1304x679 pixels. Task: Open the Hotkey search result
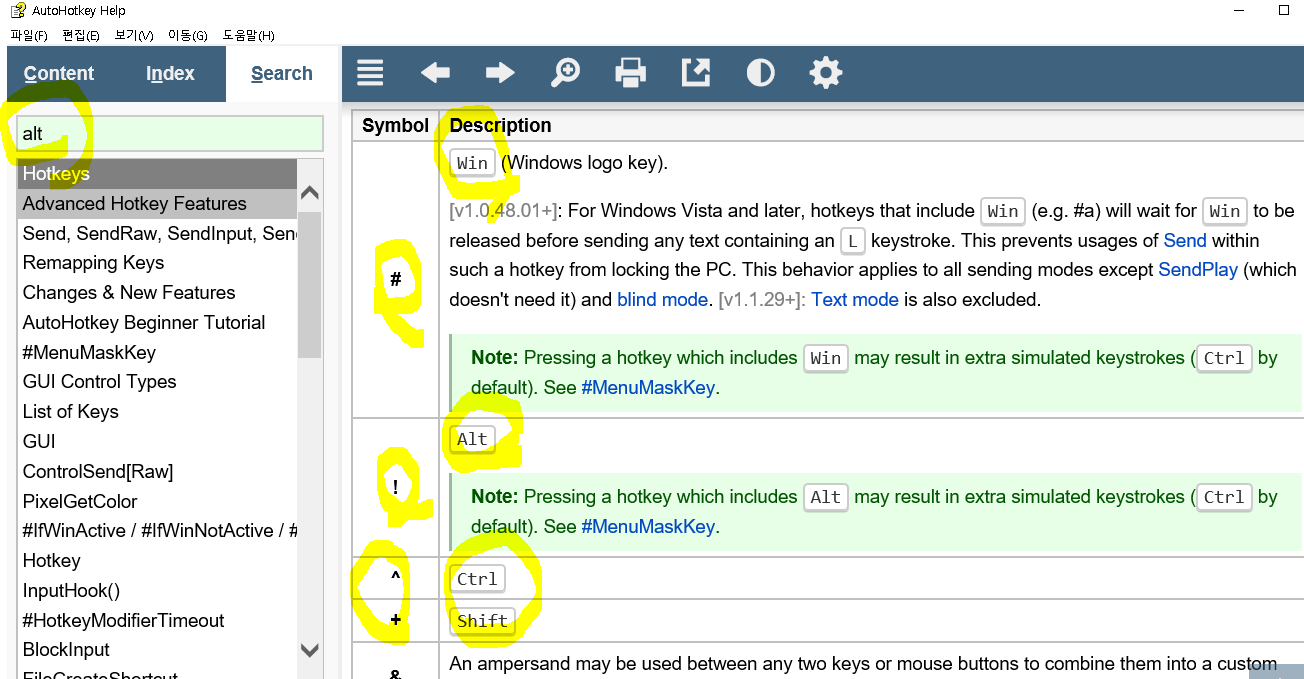157,561
